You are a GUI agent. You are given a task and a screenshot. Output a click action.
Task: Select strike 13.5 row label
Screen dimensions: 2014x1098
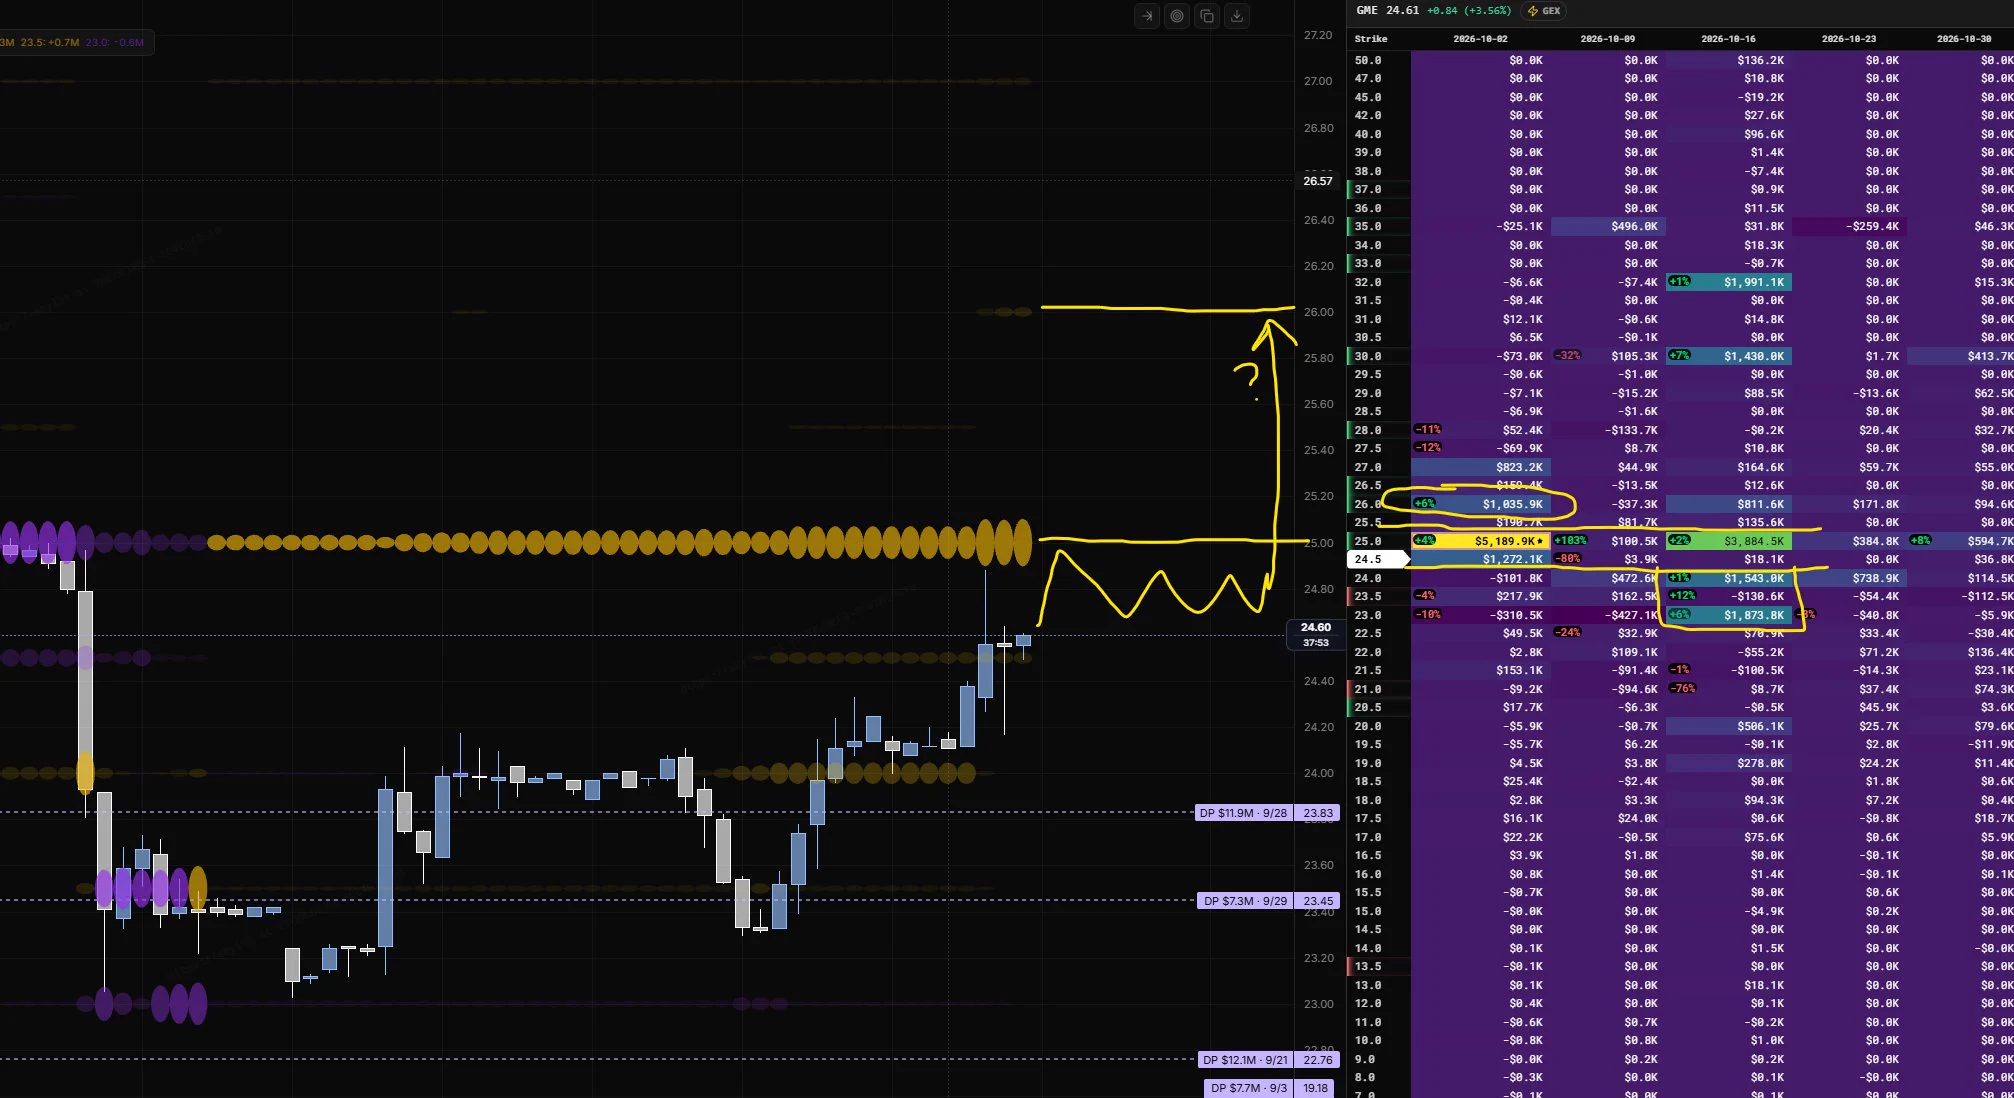(1368, 966)
